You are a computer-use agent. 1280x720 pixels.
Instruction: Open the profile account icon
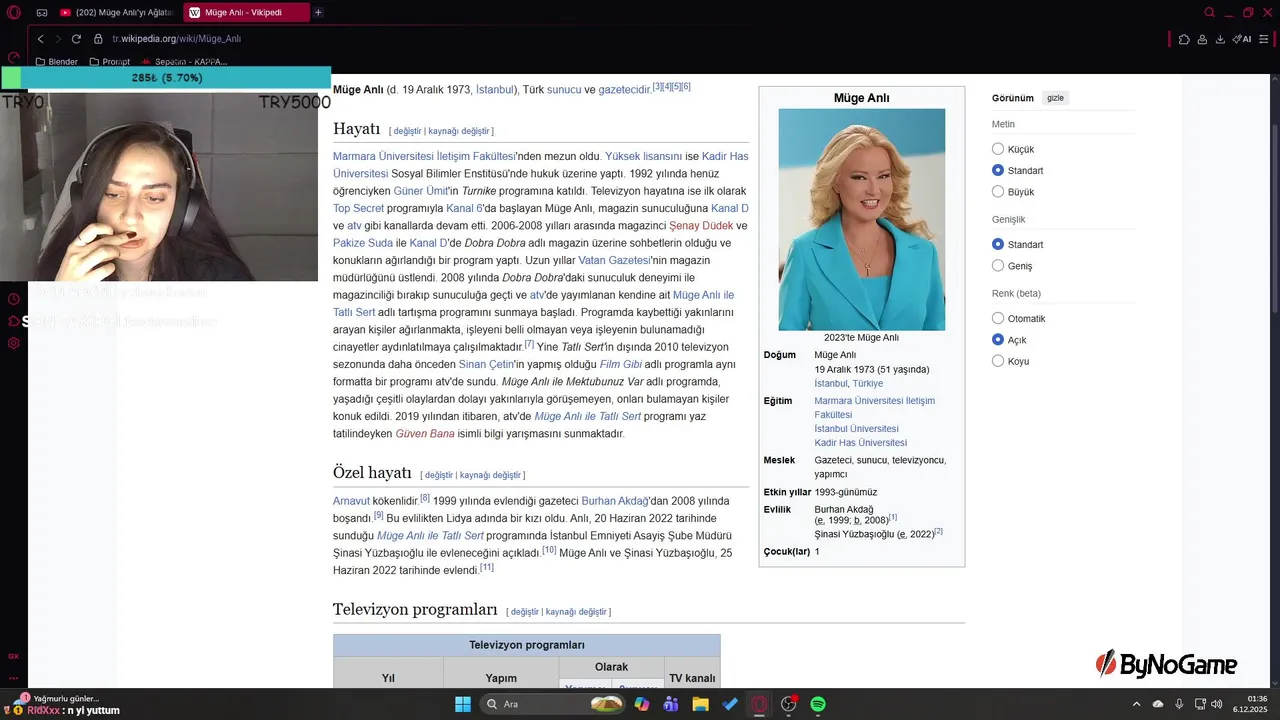pyautogui.click(x=1202, y=39)
